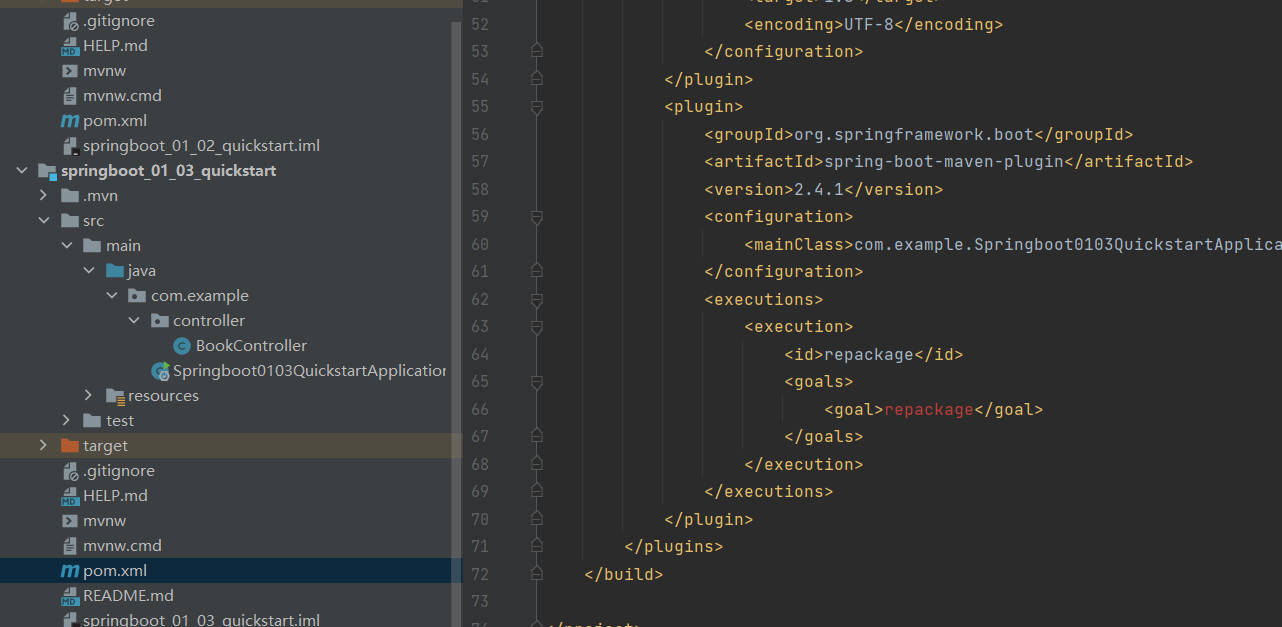Click the closing </goals> tag

[823, 436]
